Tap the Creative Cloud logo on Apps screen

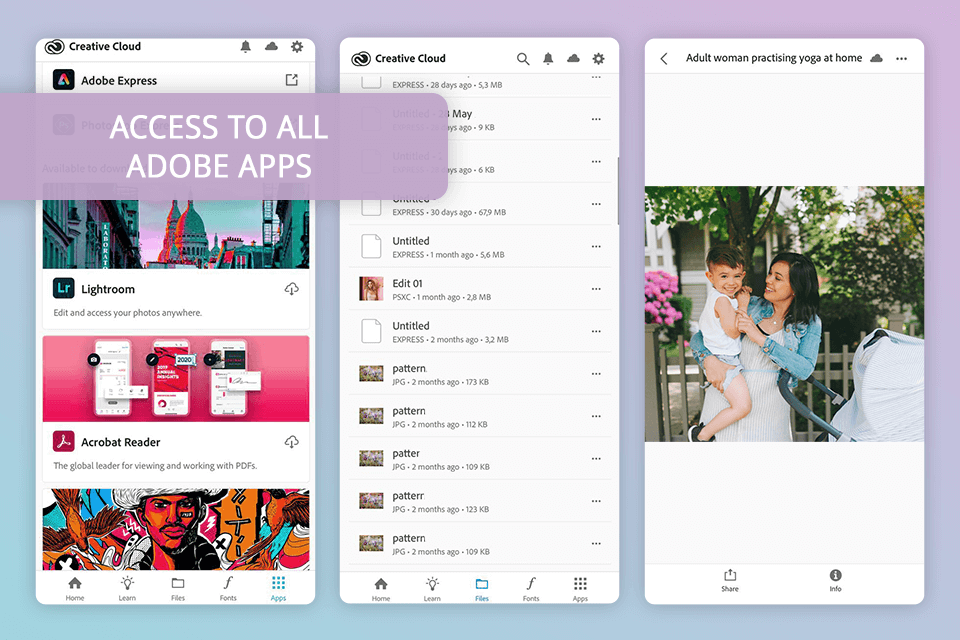click(x=55, y=47)
